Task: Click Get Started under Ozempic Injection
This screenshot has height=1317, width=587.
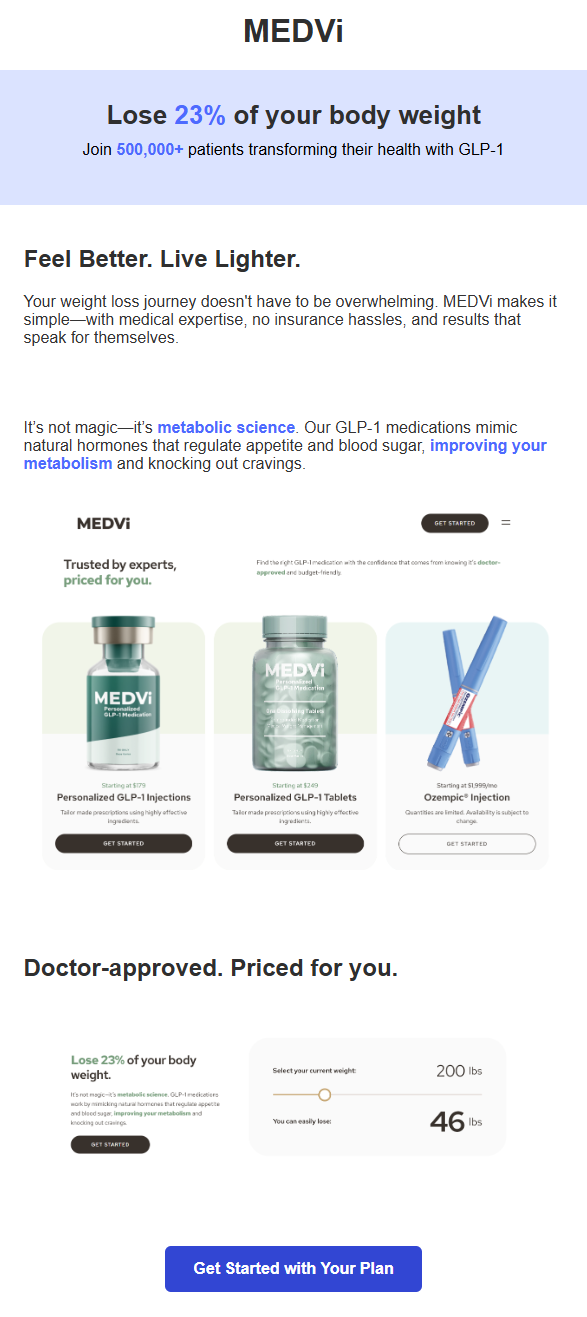Action: click(467, 843)
